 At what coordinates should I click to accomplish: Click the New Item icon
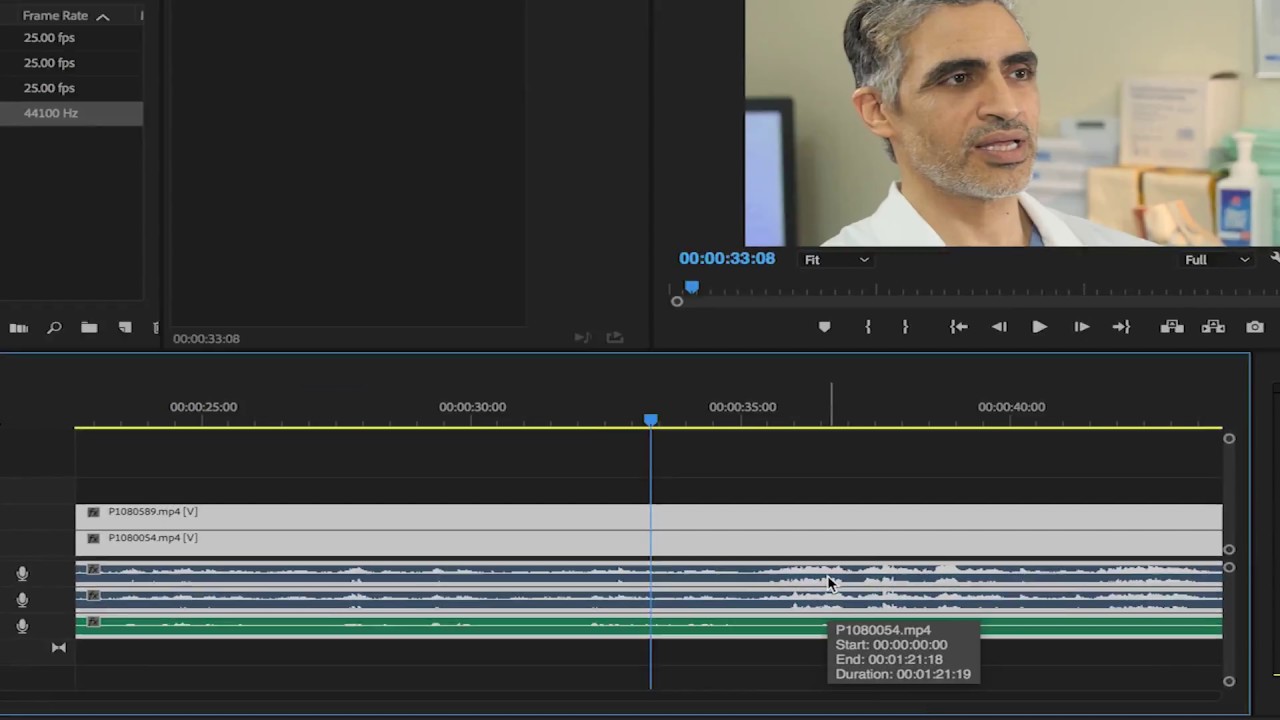125,327
